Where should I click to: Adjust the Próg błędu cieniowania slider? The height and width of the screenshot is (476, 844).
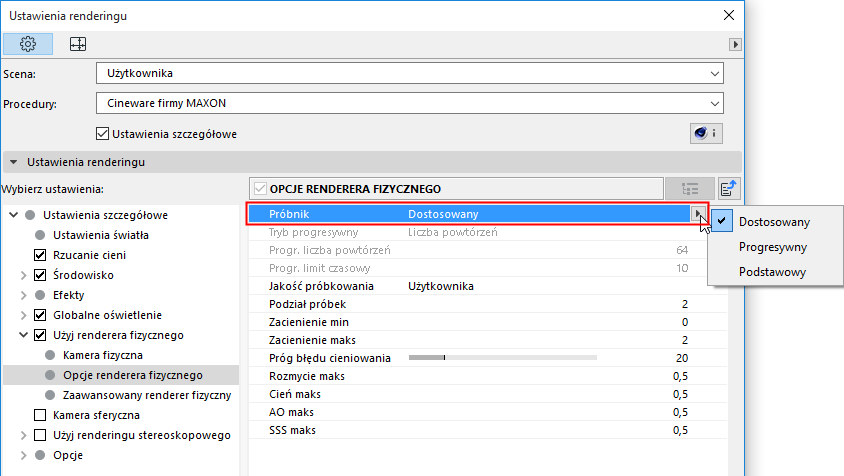pos(503,358)
